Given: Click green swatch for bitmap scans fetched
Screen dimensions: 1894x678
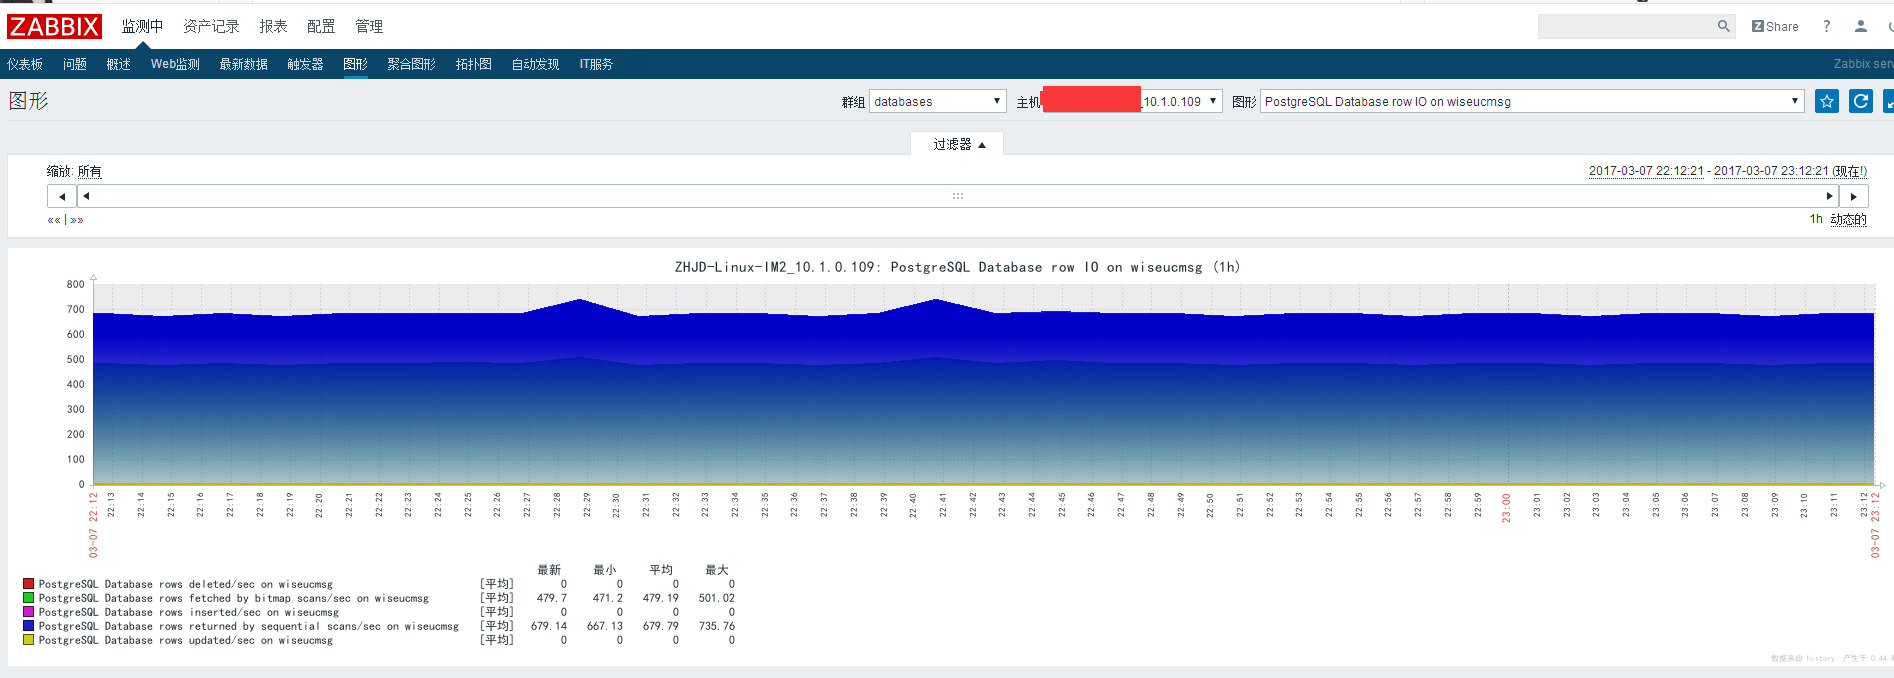Looking at the screenshot, I should 29,598.
